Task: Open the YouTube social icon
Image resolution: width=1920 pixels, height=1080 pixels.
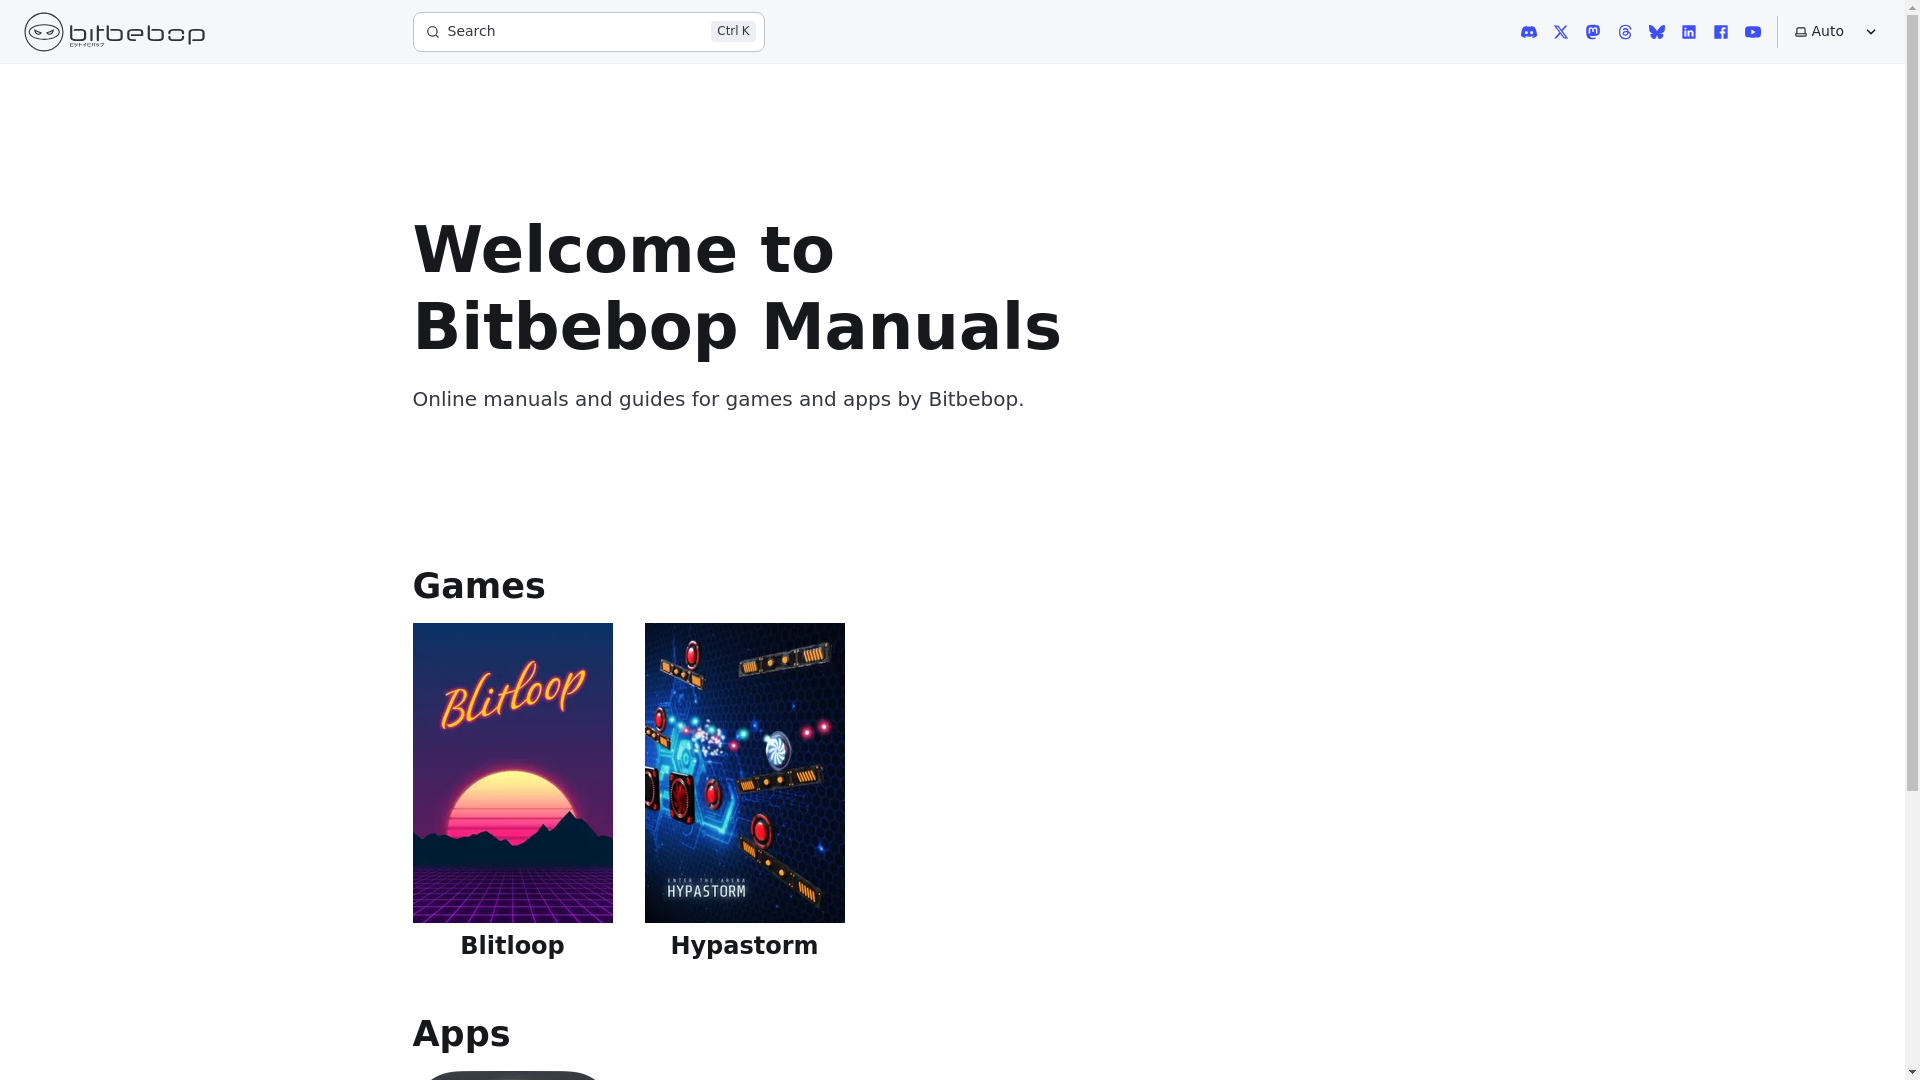Action: (x=1752, y=32)
